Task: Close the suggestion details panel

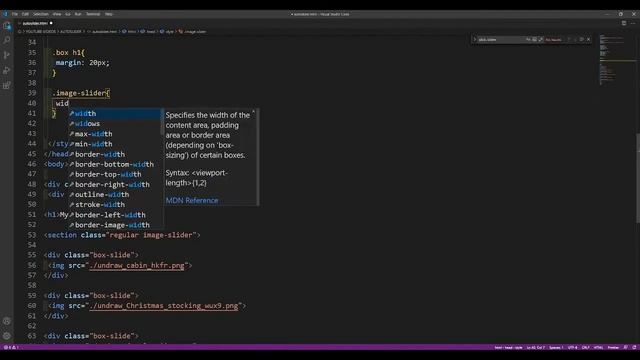Action: (x=253, y=111)
